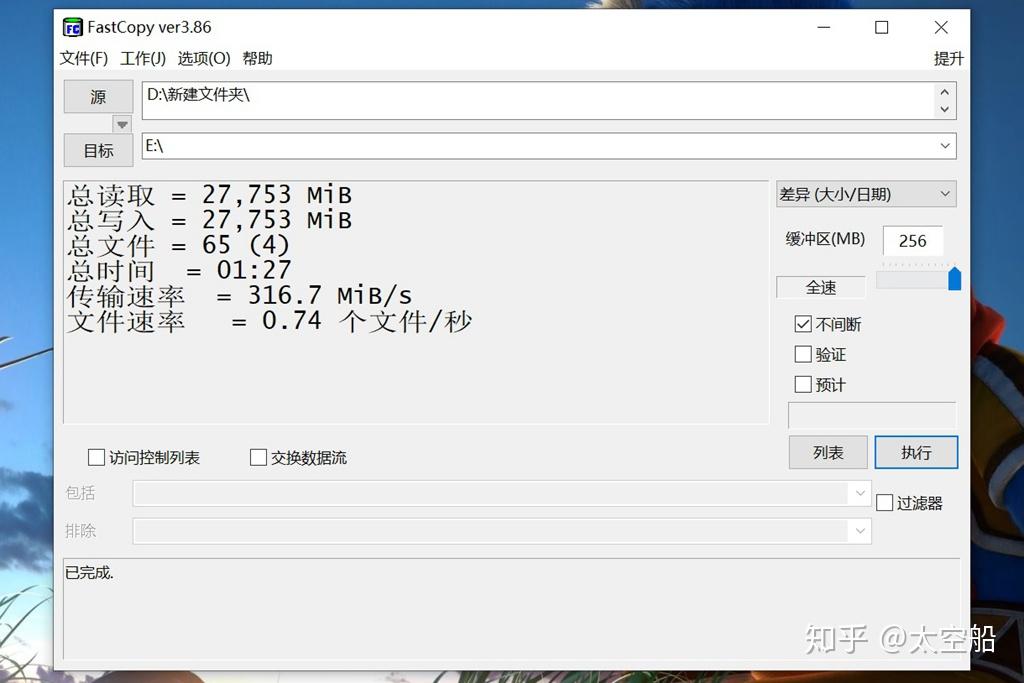Disable the 不间断 checkbox
The width and height of the screenshot is (1024, 683).
tap(803, 323)
